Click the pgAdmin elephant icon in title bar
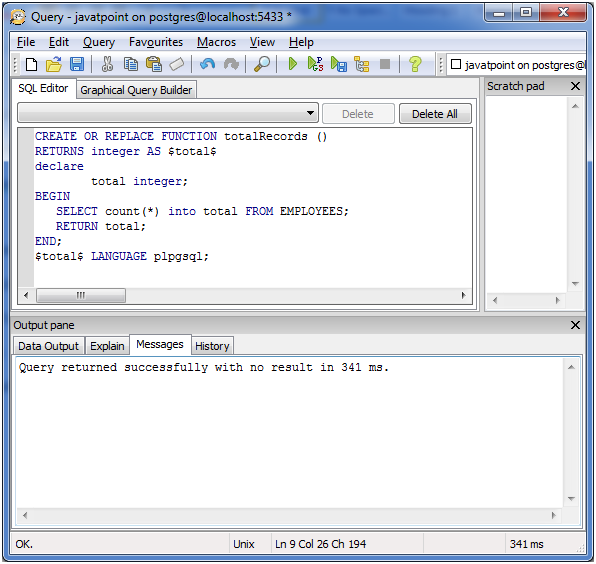The height and width of the screenshot is (564, 596). click(18, 17)
